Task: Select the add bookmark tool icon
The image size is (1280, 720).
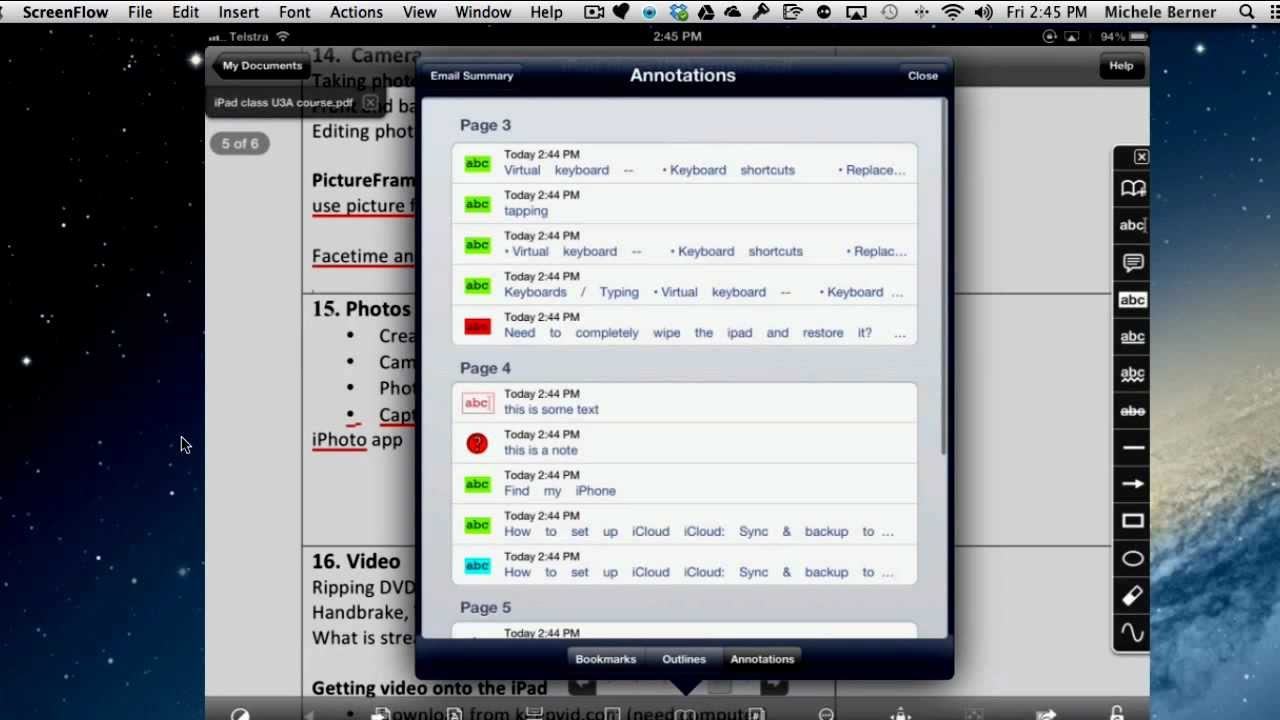Action: point(1132,188)
